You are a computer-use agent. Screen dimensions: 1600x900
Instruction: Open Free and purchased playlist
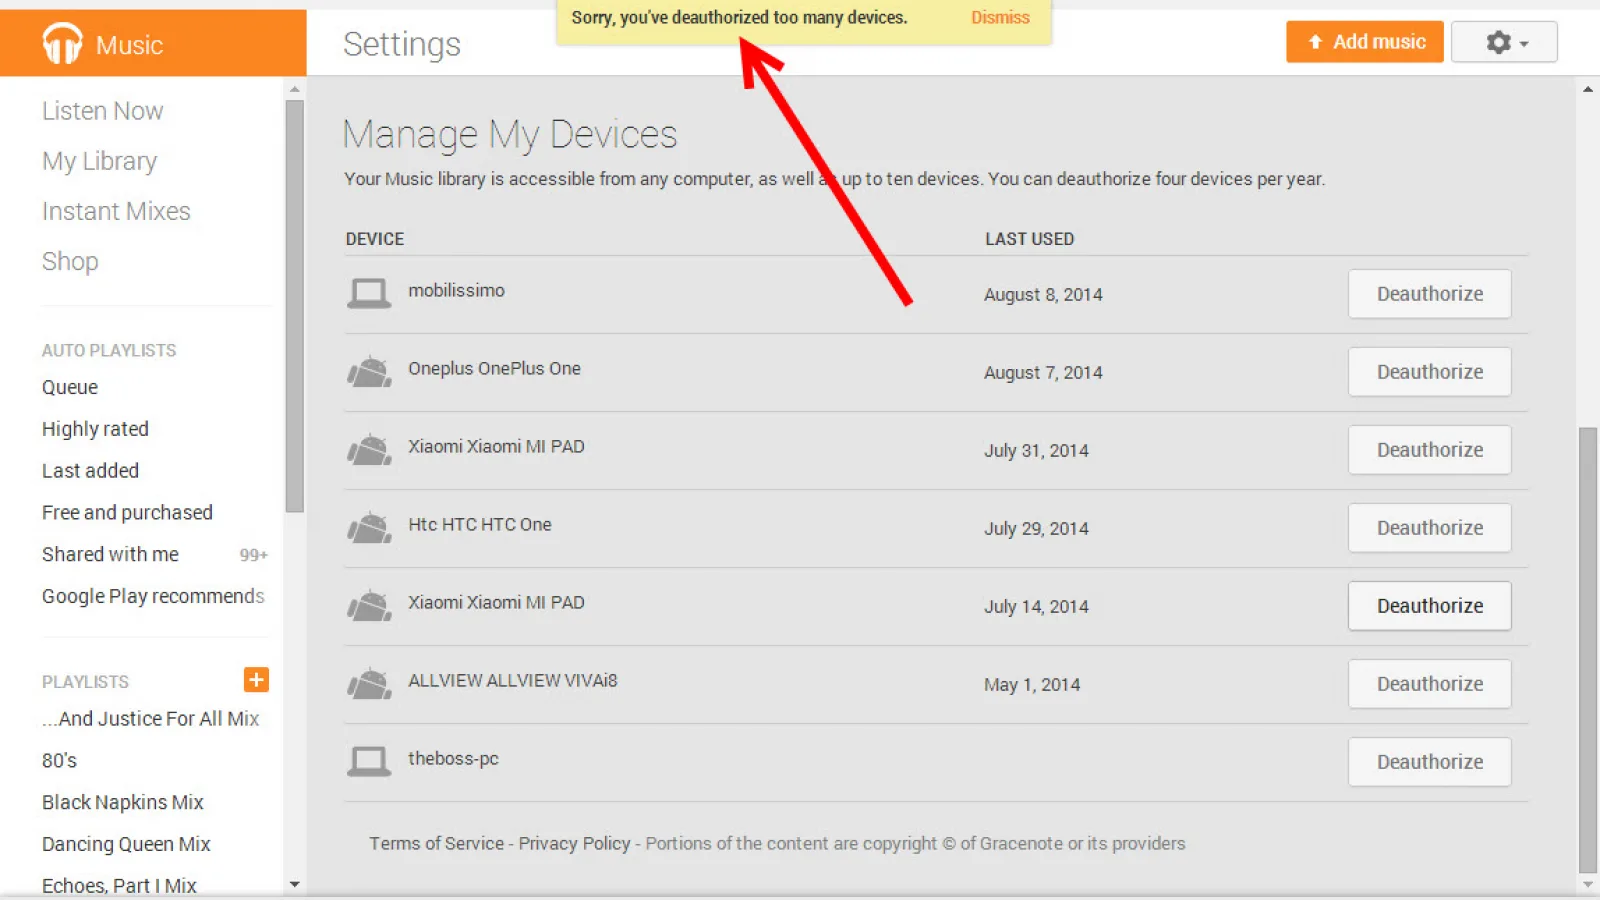click(127, 513)
